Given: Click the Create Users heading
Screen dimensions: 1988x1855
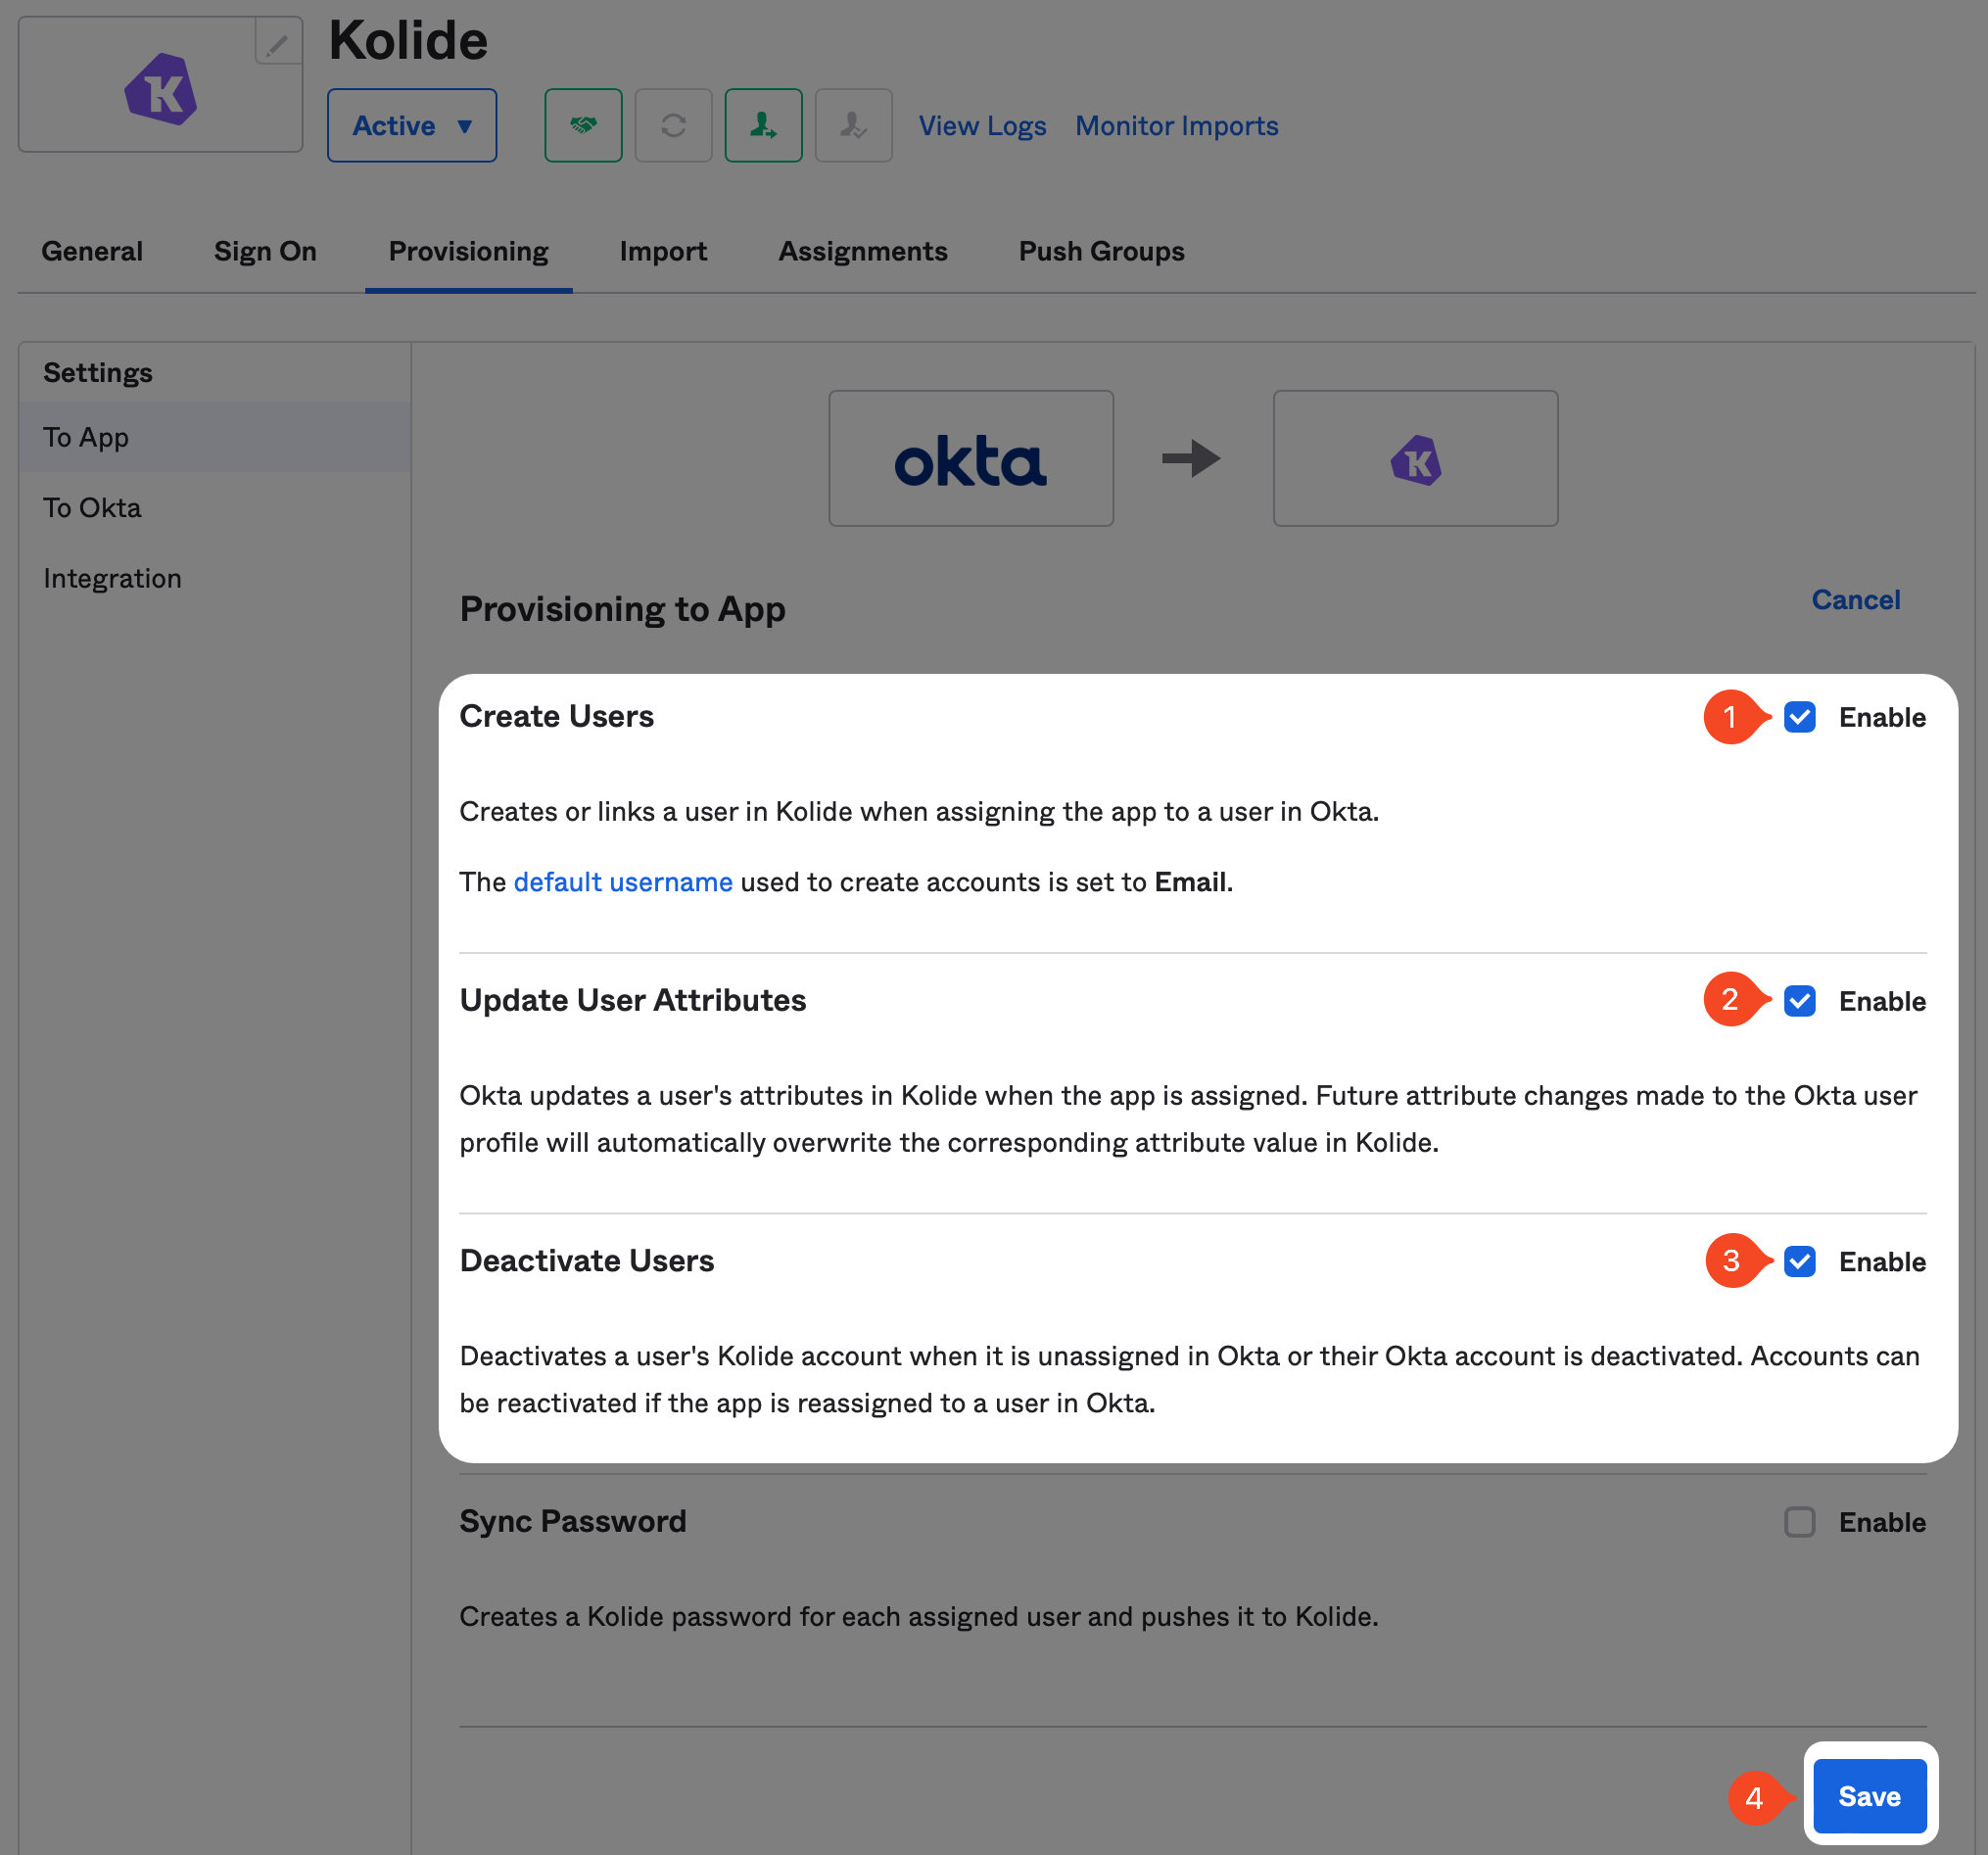Looking at the screenshot, I should coord(556,716).
